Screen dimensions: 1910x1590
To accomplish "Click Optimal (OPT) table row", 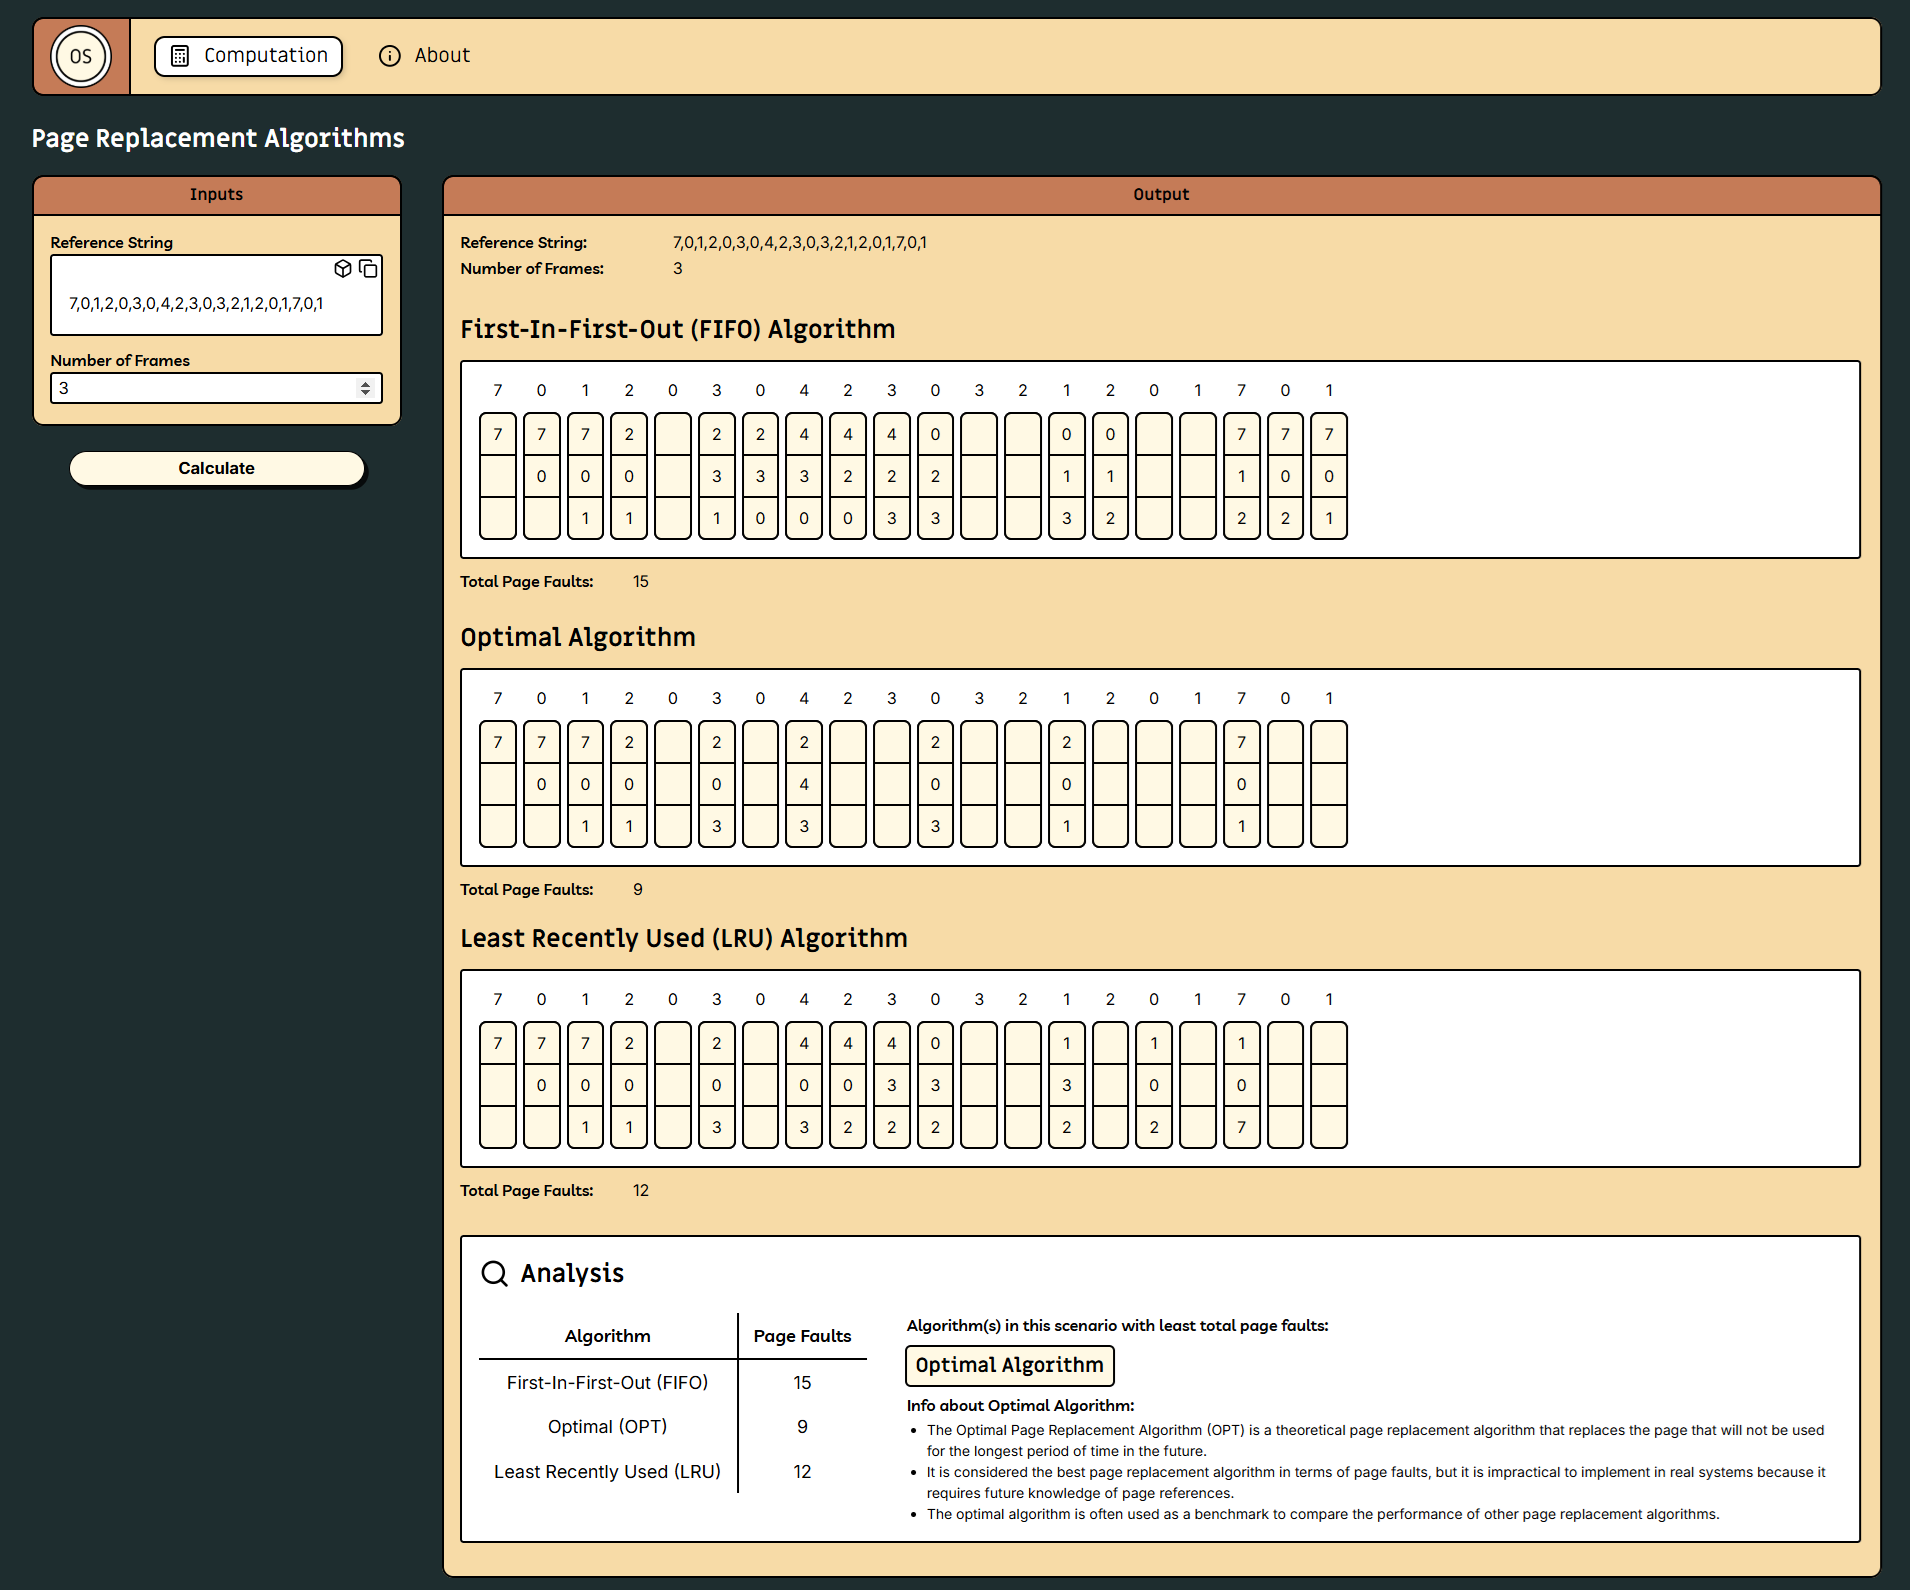I will point(672,1427).
